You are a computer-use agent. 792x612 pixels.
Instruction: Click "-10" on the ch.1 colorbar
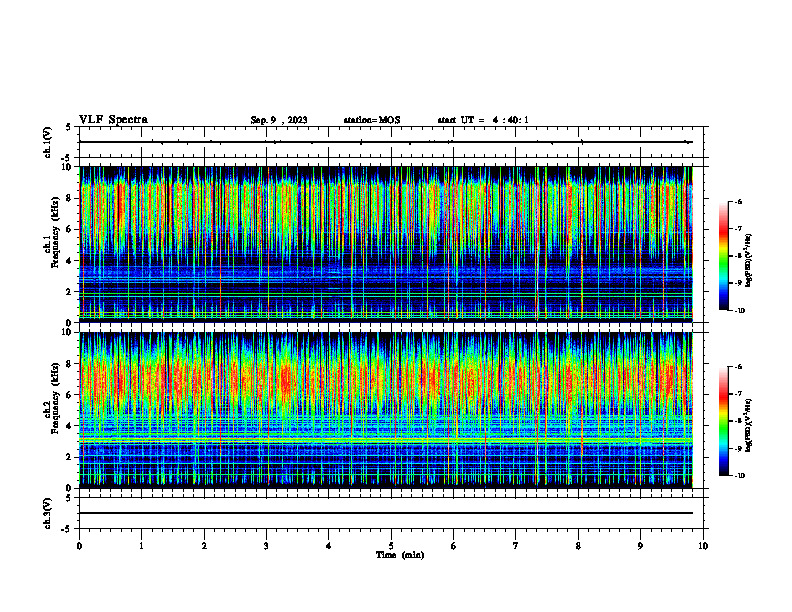pos(740,311)
